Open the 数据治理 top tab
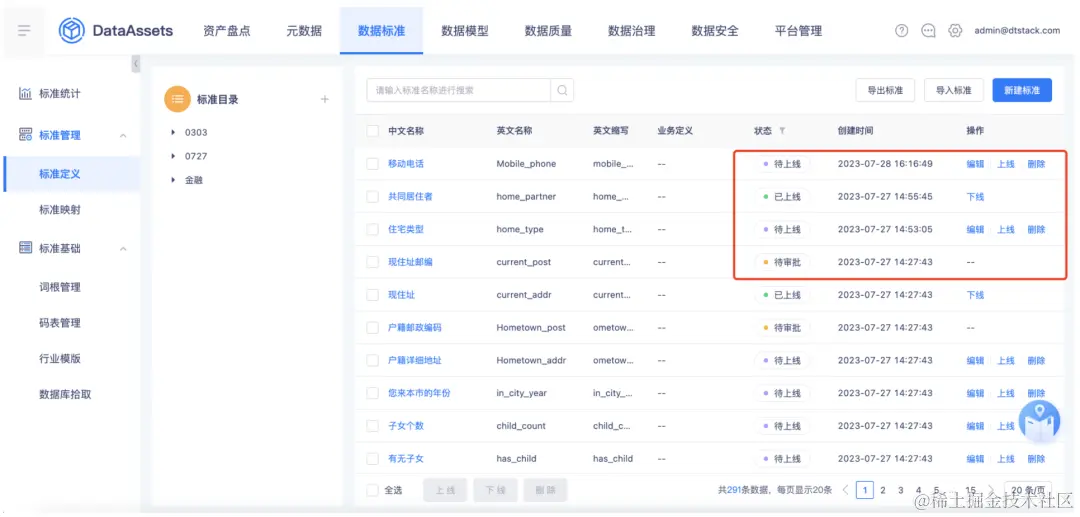This screenshot has height=517, width=1080. [x=632, y=31]
